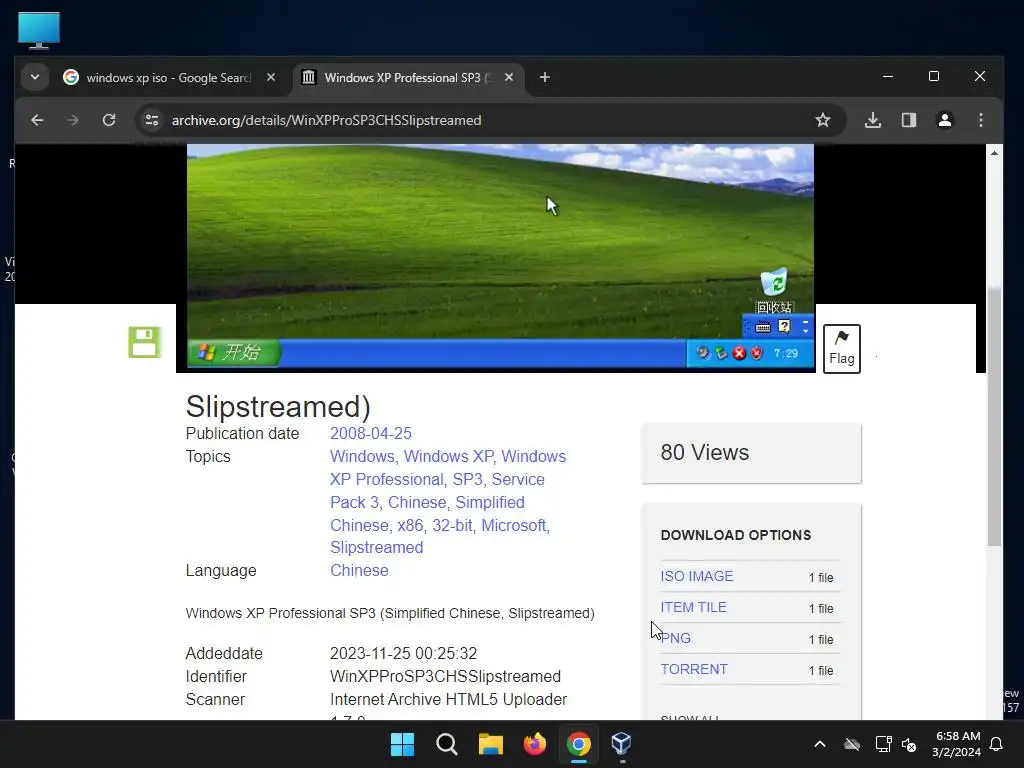Viewport: 1024px width, 768px height.
Task: Open VirtualBox from the taskbar
Action: coord(621,744)
